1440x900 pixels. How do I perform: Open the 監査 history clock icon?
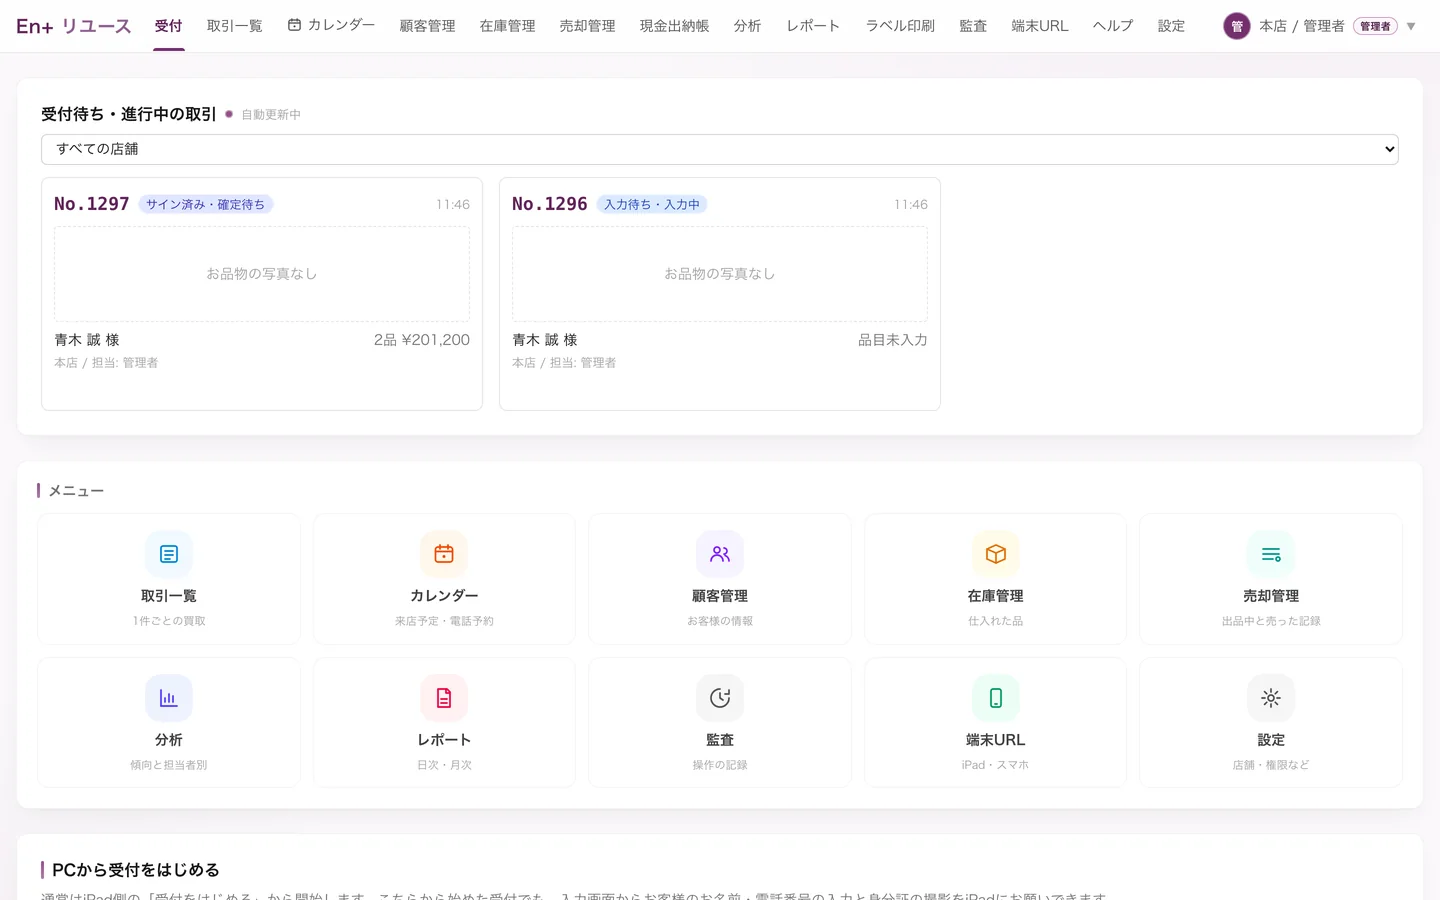(x=720, y=698)
